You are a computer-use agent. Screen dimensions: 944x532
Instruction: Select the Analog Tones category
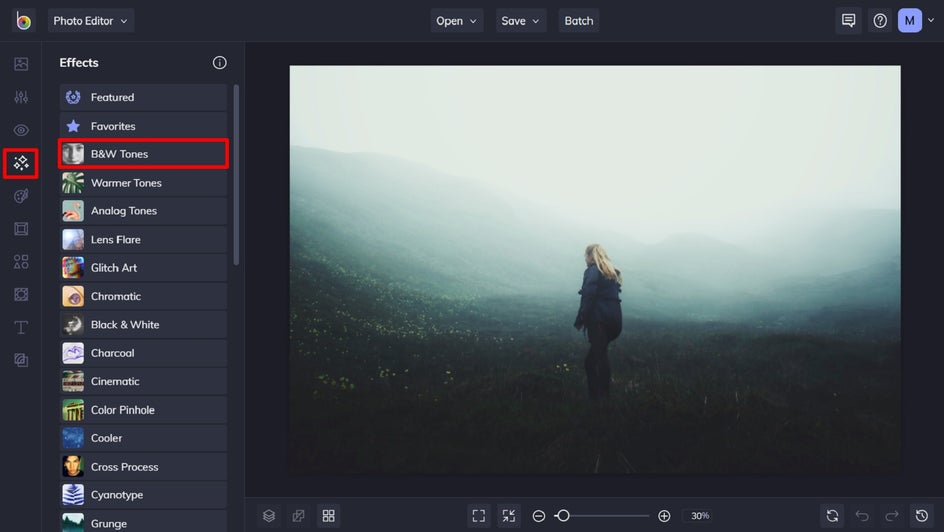tap(143, 211)
